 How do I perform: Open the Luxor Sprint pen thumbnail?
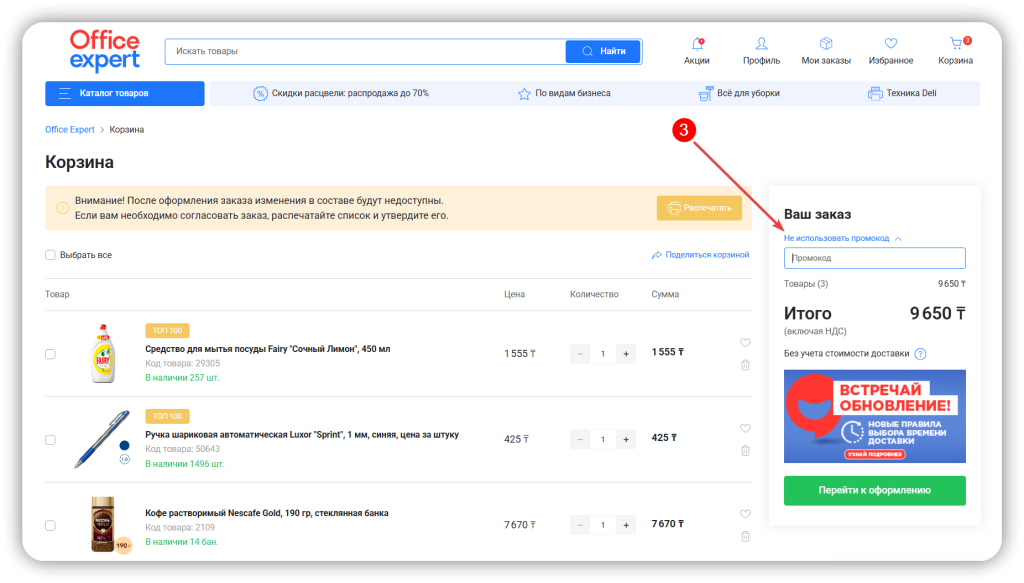point(102,439)
